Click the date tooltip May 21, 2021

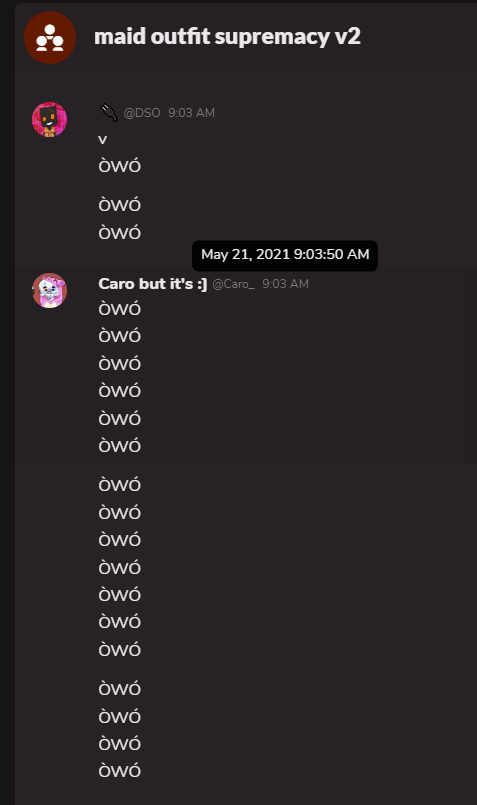[285, 255]
